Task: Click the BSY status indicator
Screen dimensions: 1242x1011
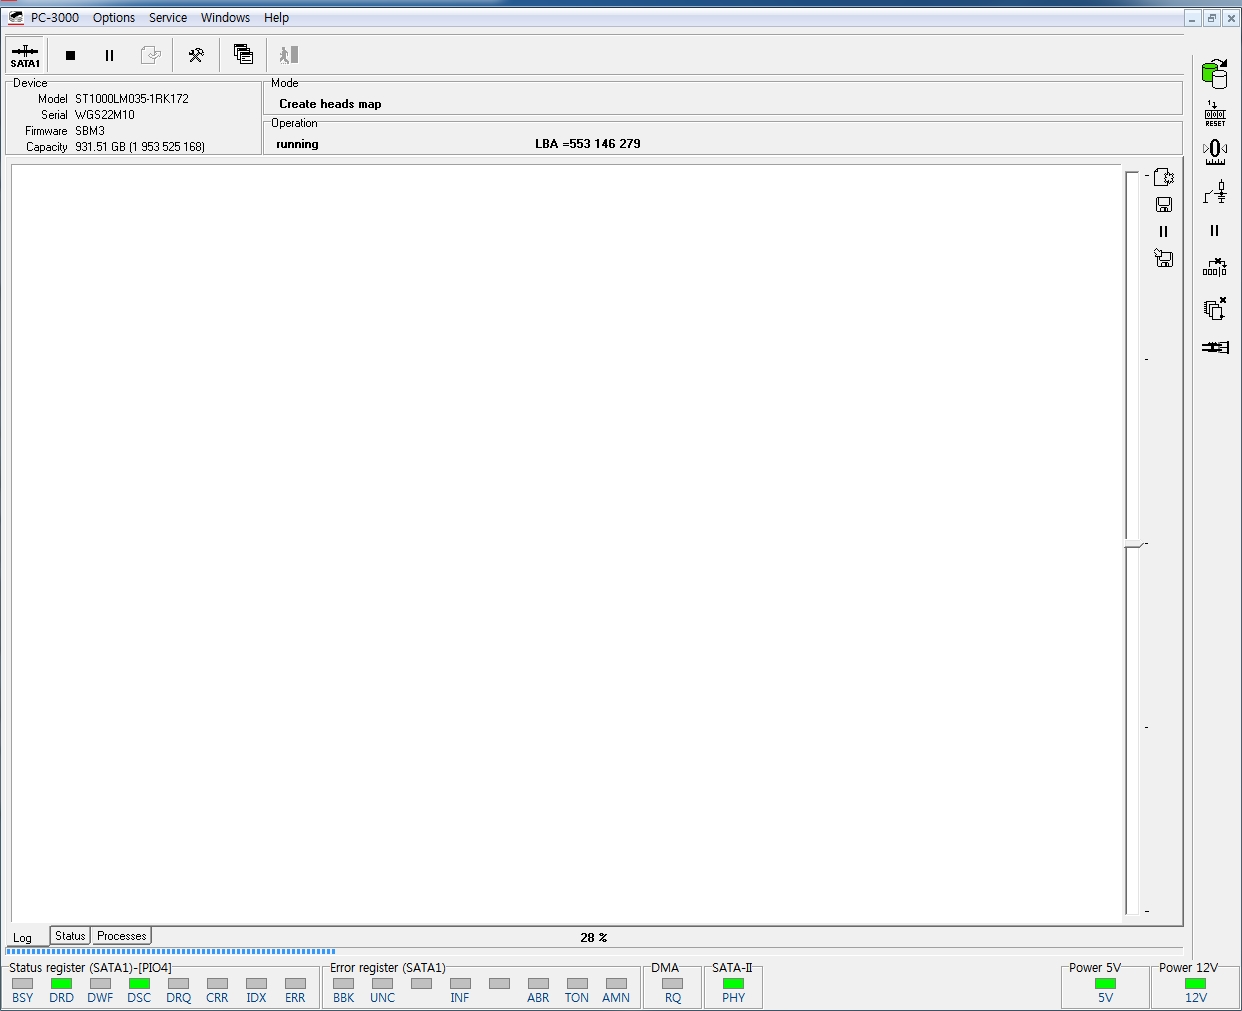Action: pos(22,984)
